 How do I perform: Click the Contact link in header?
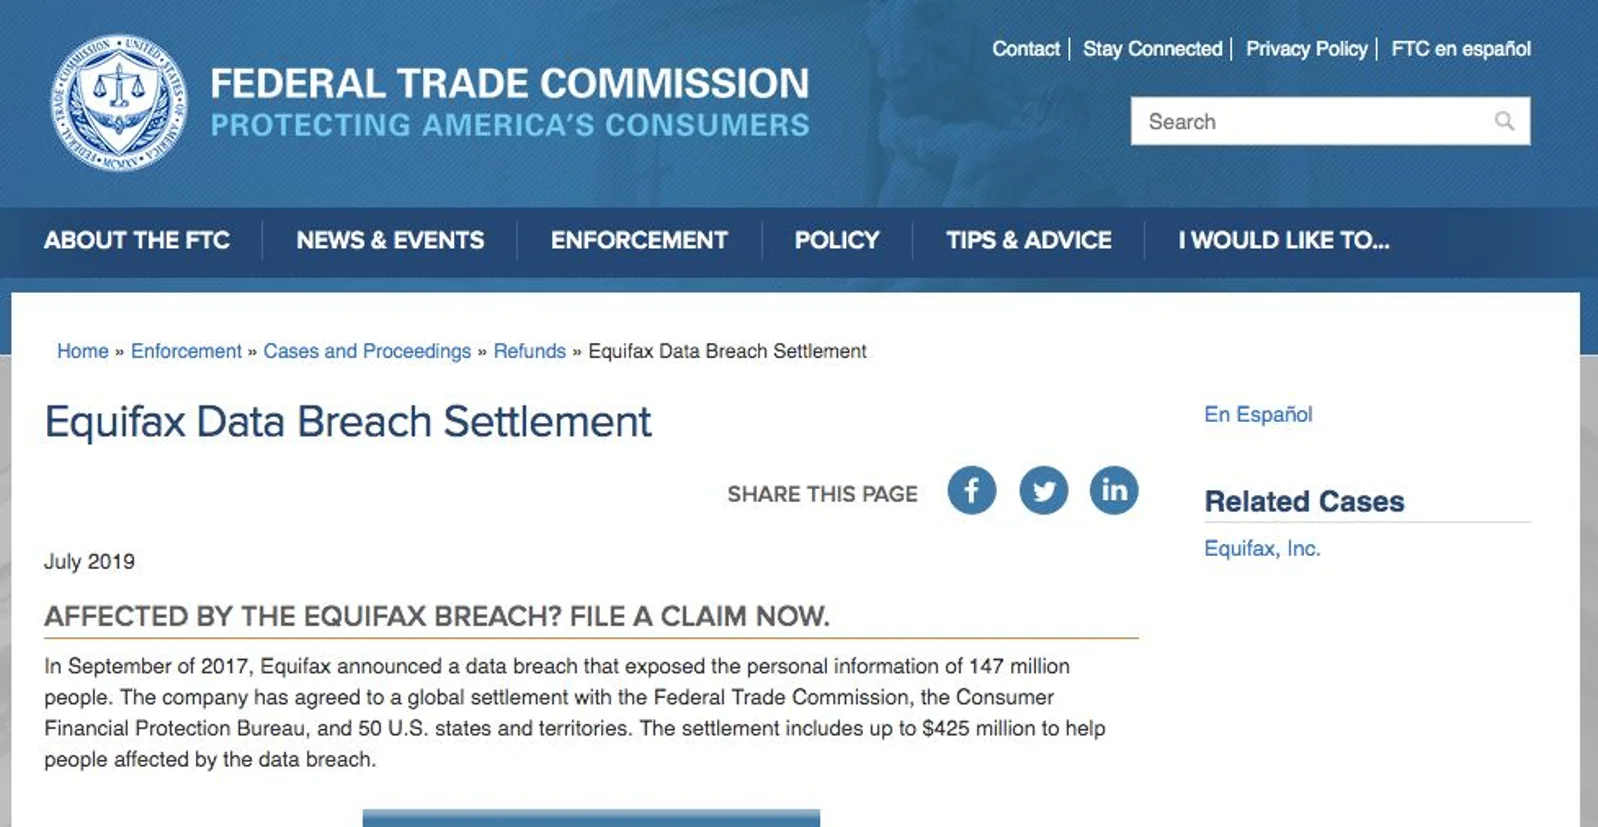(1026, 49)
